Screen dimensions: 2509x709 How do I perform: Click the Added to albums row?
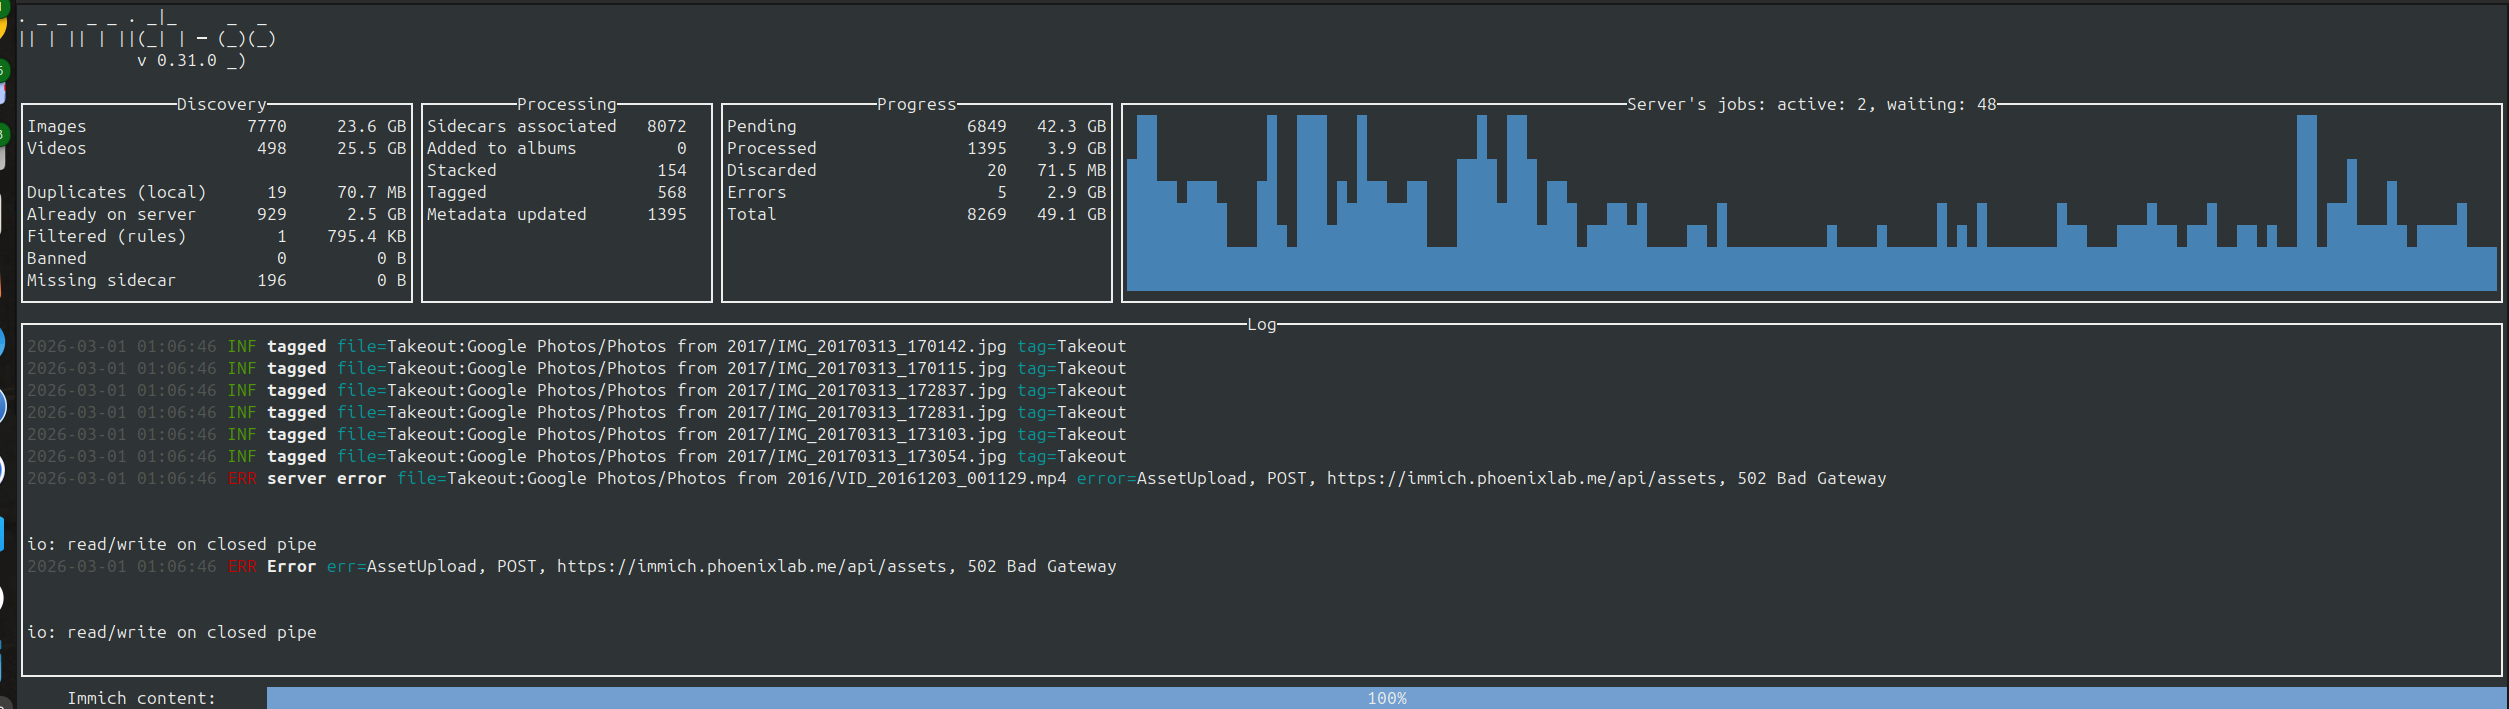pos(557,148)
